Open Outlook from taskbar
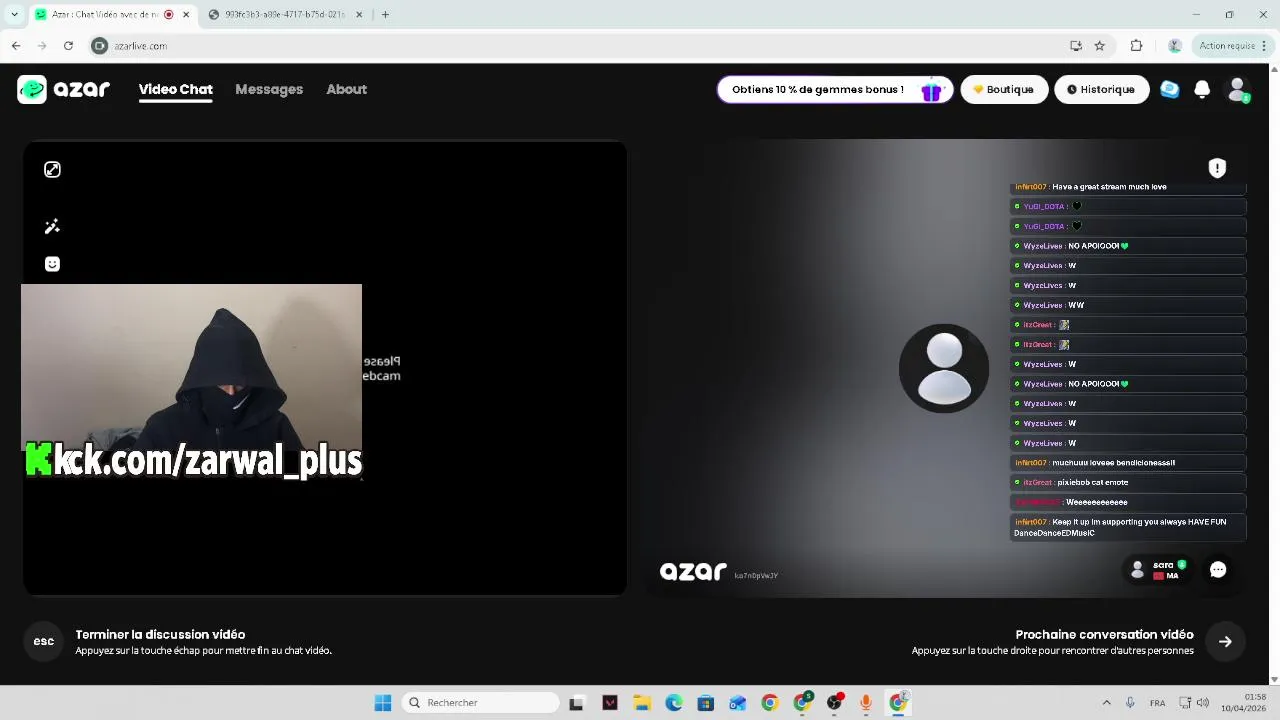This screenshot has width=1280, height=720. [738, 703]
